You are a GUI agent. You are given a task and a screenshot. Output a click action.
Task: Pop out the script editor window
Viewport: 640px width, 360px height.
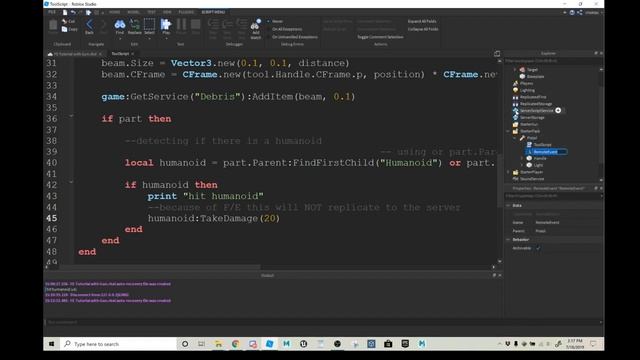(497, 53)
